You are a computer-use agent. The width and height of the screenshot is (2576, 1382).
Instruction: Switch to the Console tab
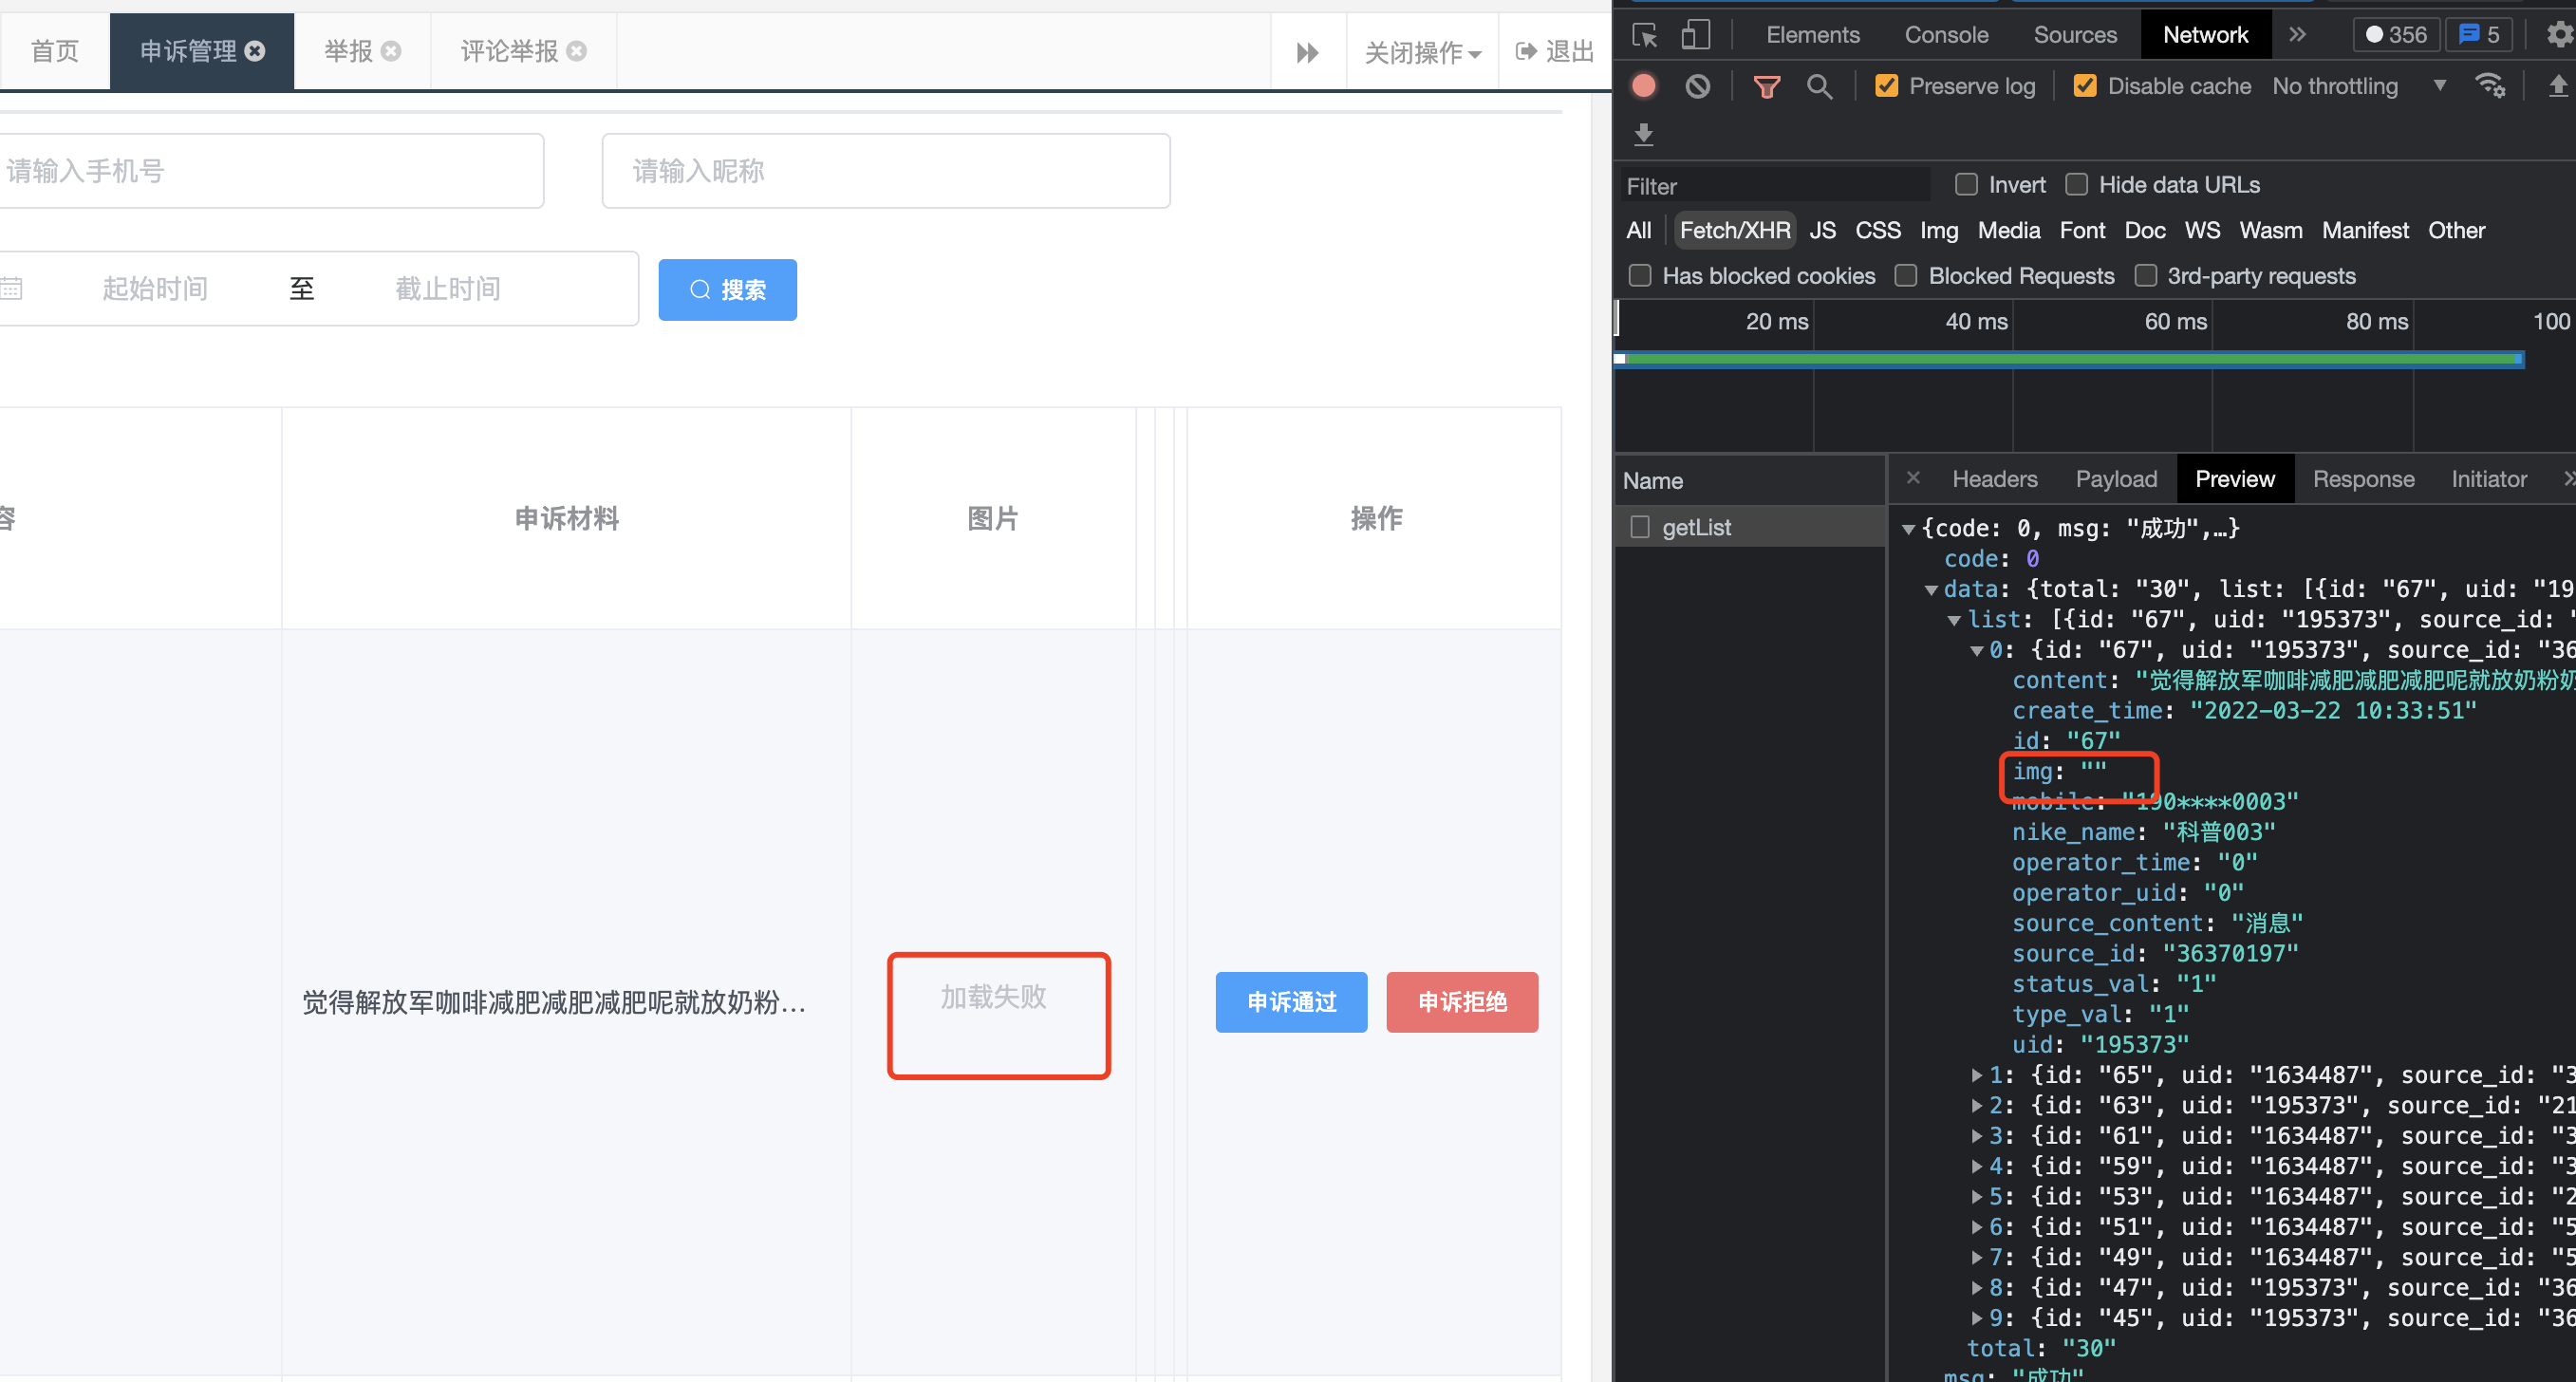pos(1945,35)
